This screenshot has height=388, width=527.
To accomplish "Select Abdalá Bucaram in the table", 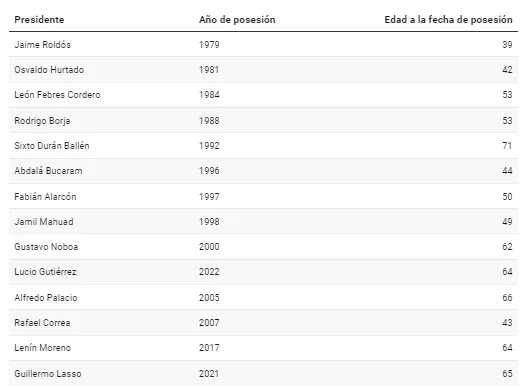I will pos(48,170).
